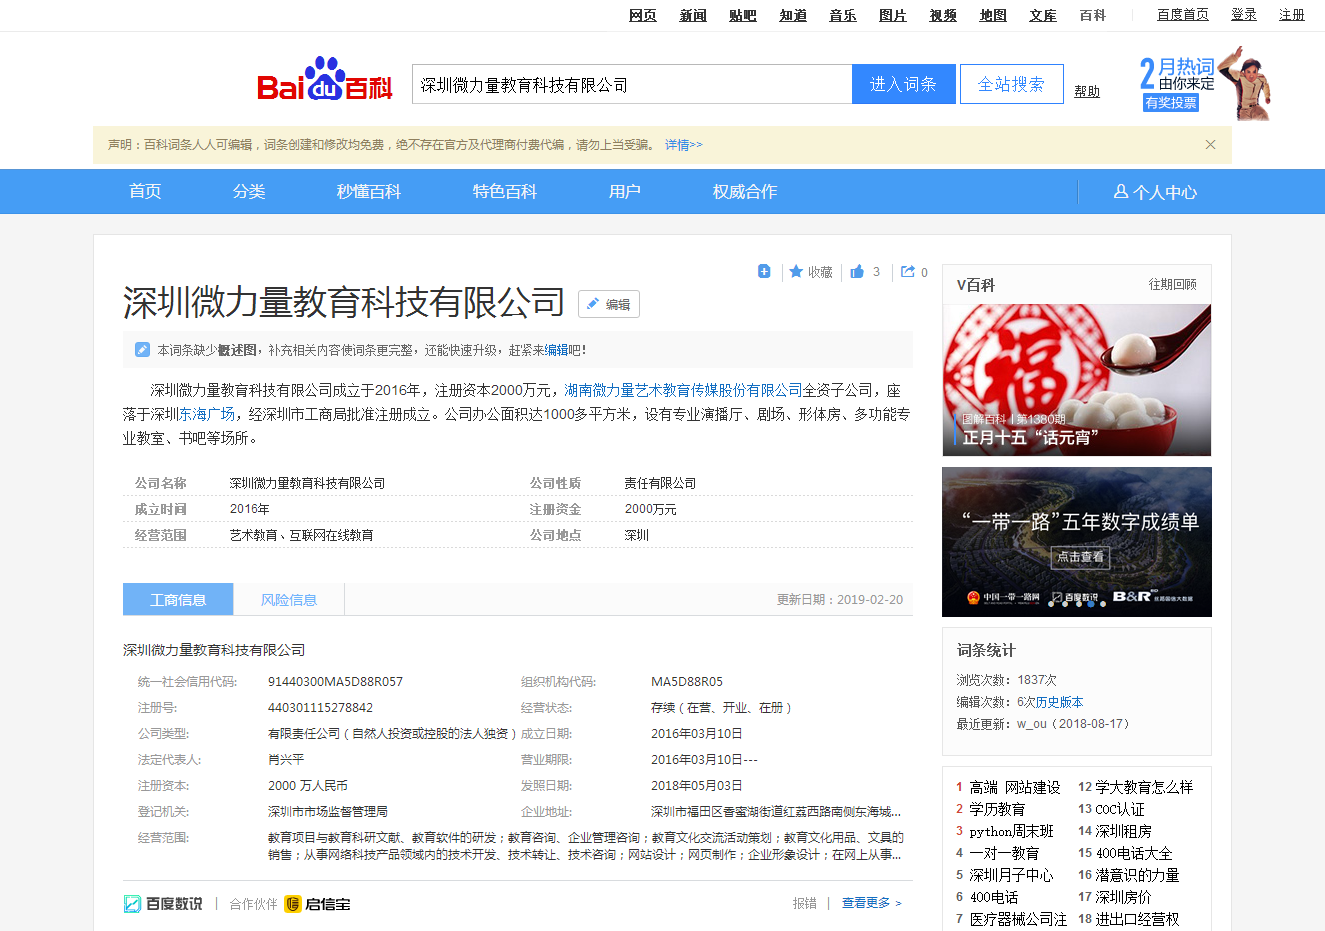Viewport: 1325px width, 931px height.
Task: Go to 百度首页 link
Action: pyautogui.click(x=1183, y=15)
